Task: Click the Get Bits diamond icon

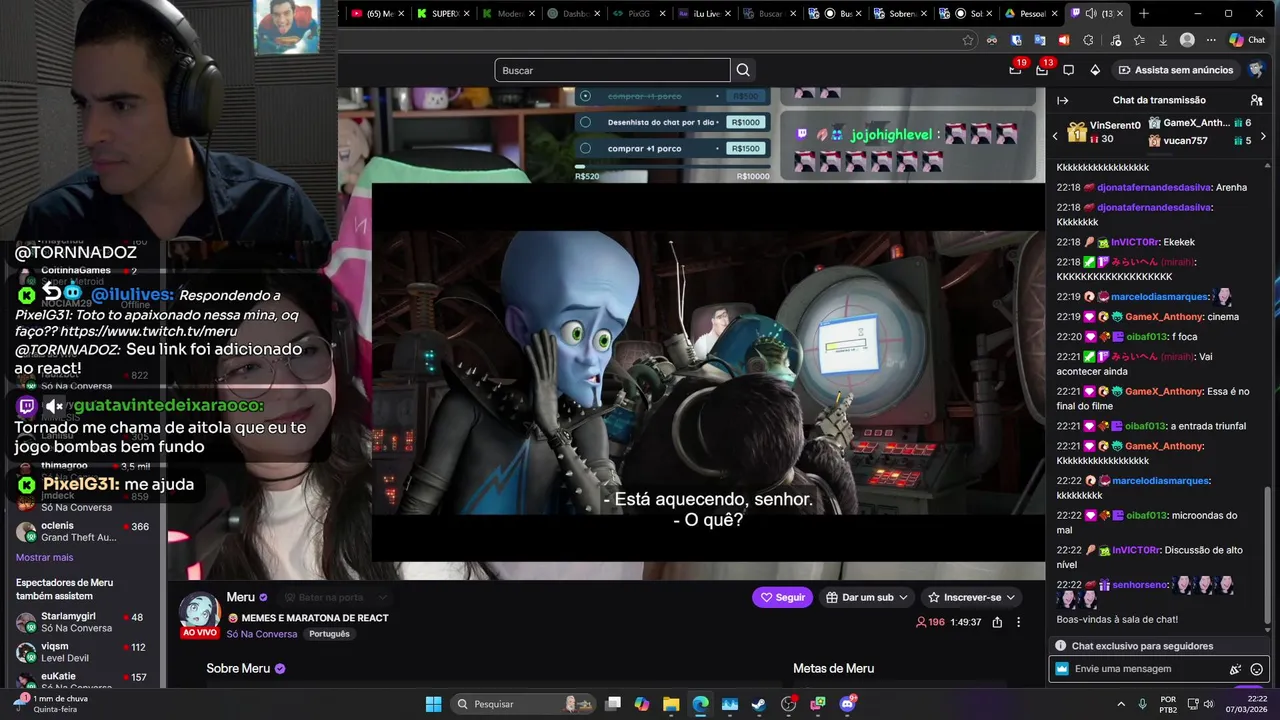Action: pos(1095,70)
